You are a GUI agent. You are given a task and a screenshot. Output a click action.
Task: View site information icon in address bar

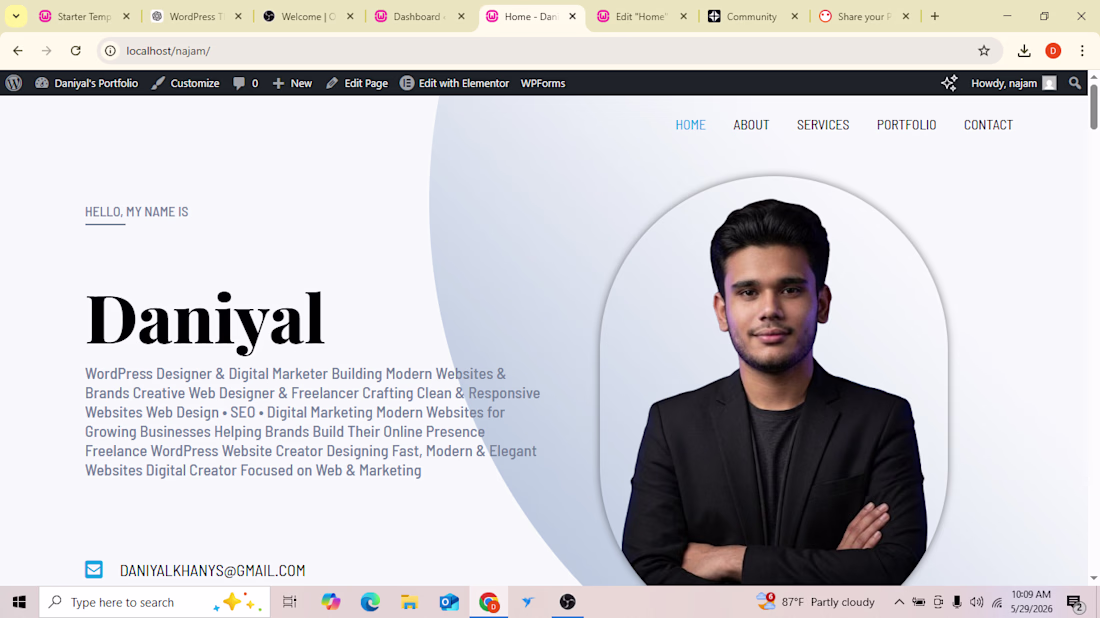click(x=110, y=51)
